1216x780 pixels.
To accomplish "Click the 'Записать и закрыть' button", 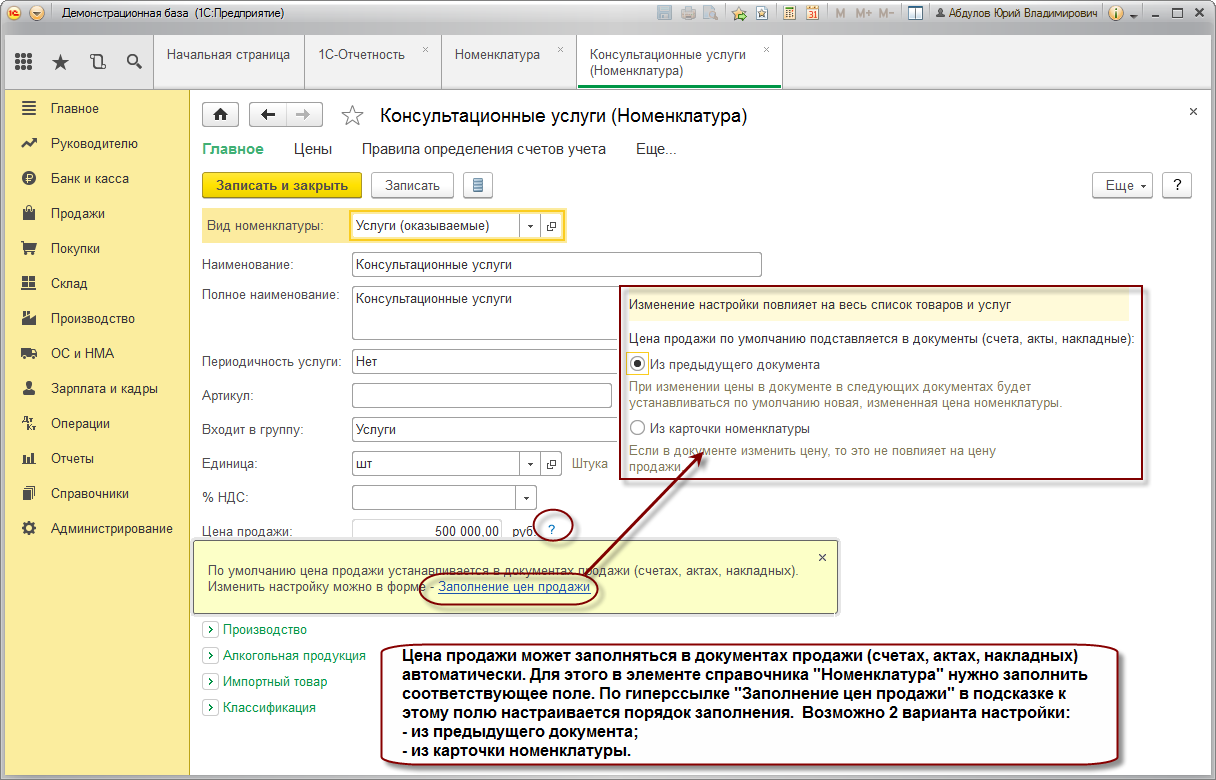I will click(x=282, y=185).
